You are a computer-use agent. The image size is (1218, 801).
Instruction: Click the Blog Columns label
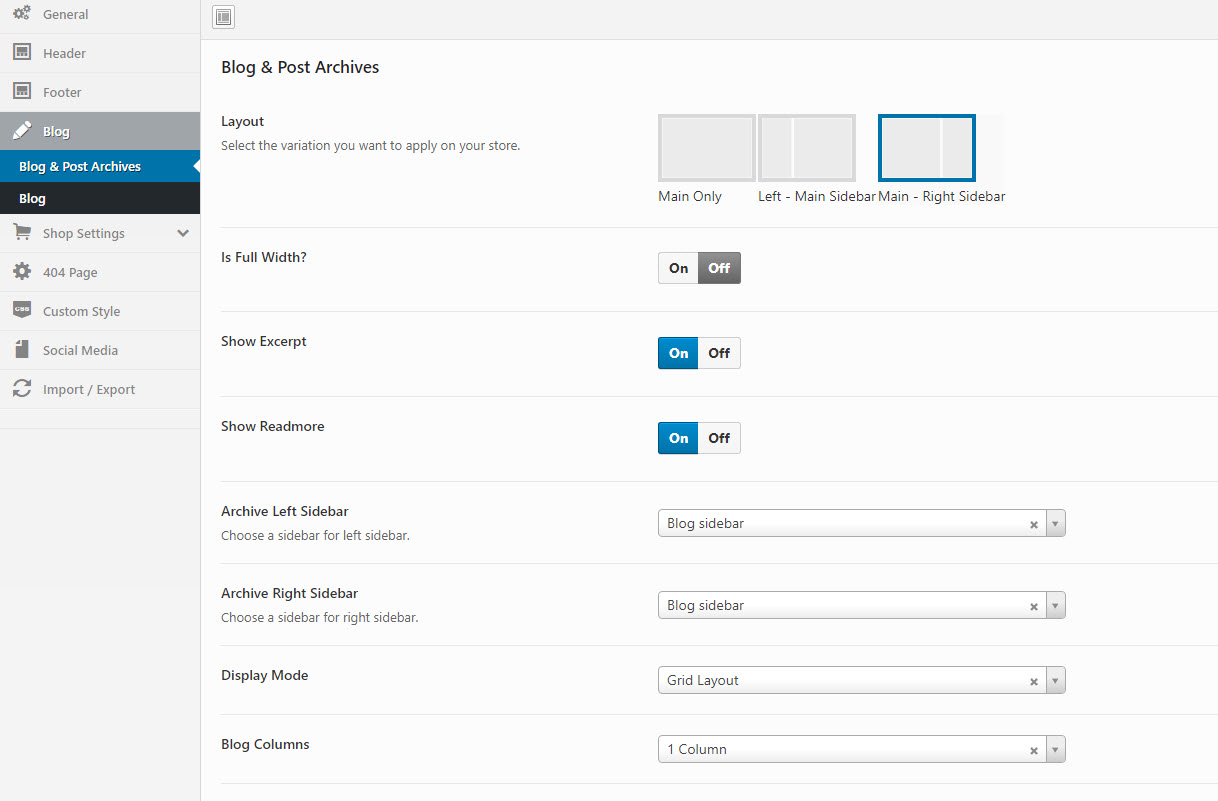265,744
